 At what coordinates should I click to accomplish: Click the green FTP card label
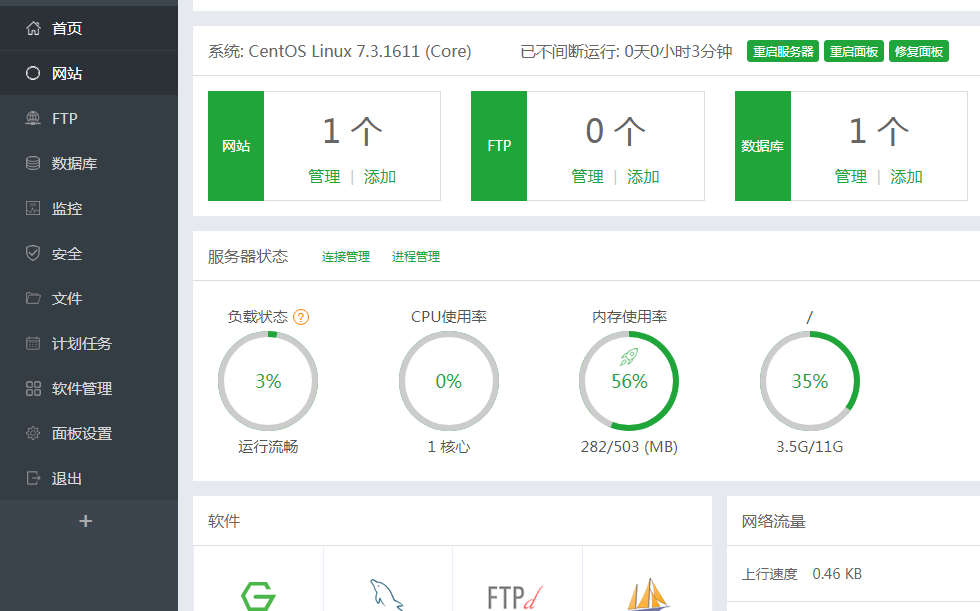tap(499, 146)
